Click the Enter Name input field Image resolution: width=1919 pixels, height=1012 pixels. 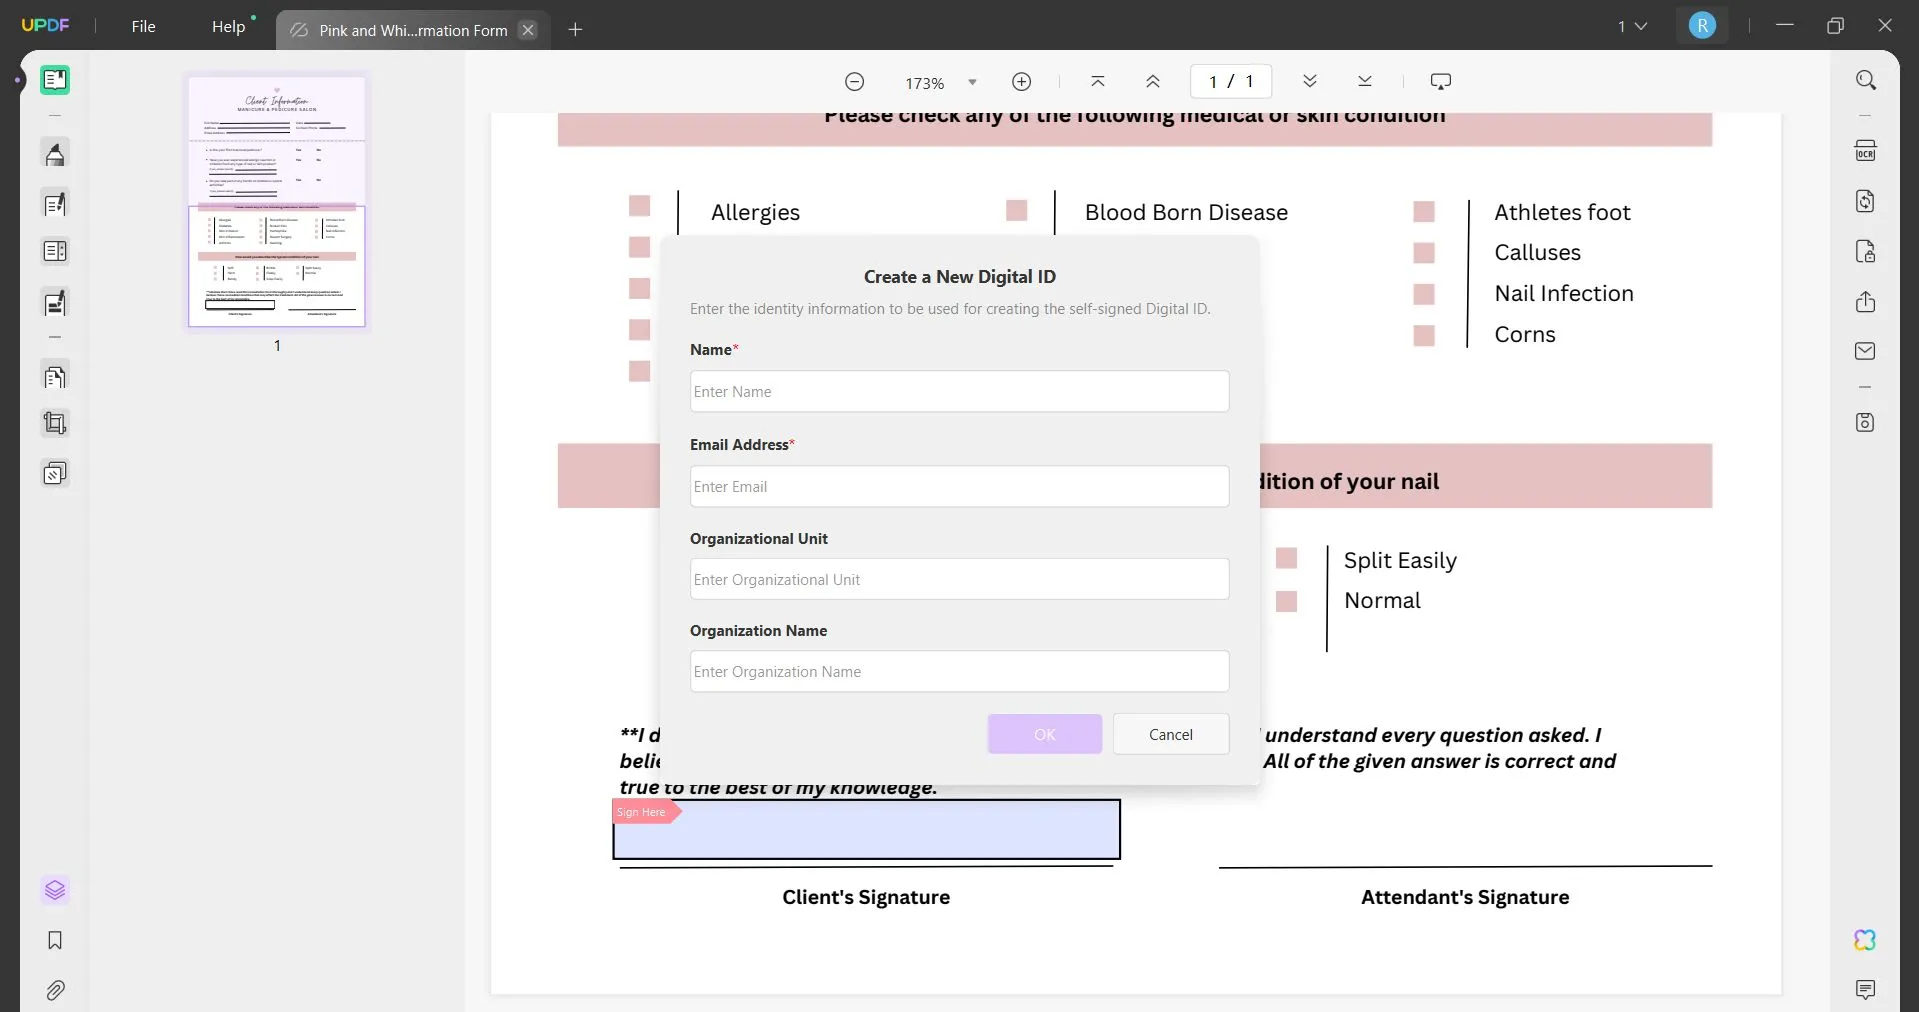pos(959,391)
